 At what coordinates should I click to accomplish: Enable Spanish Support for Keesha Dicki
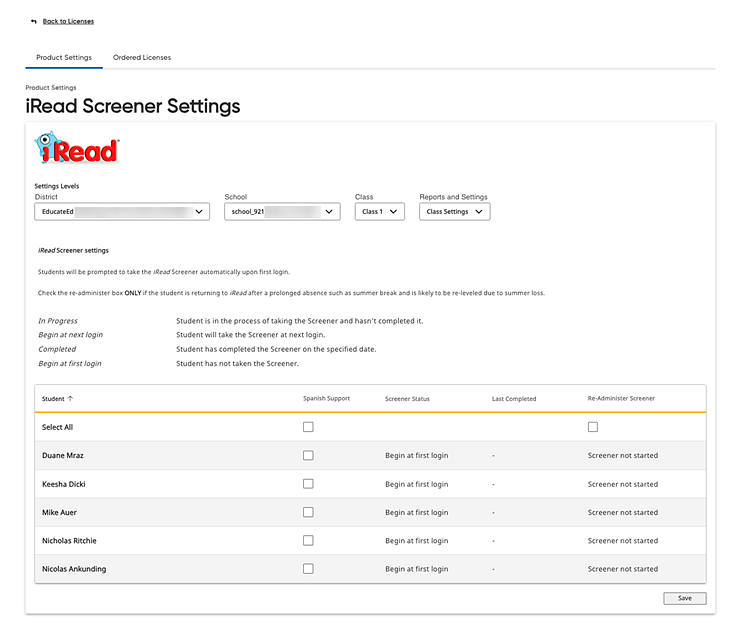[308, 484]
